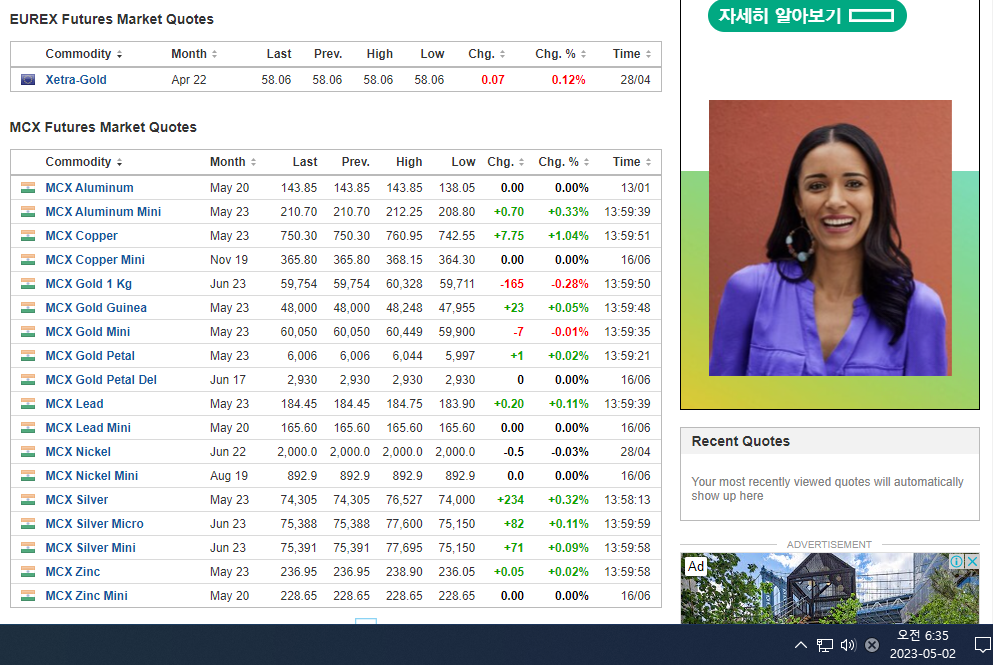
Task: Click India flag icon beside MCX Lead
Action: coord(28,405)
